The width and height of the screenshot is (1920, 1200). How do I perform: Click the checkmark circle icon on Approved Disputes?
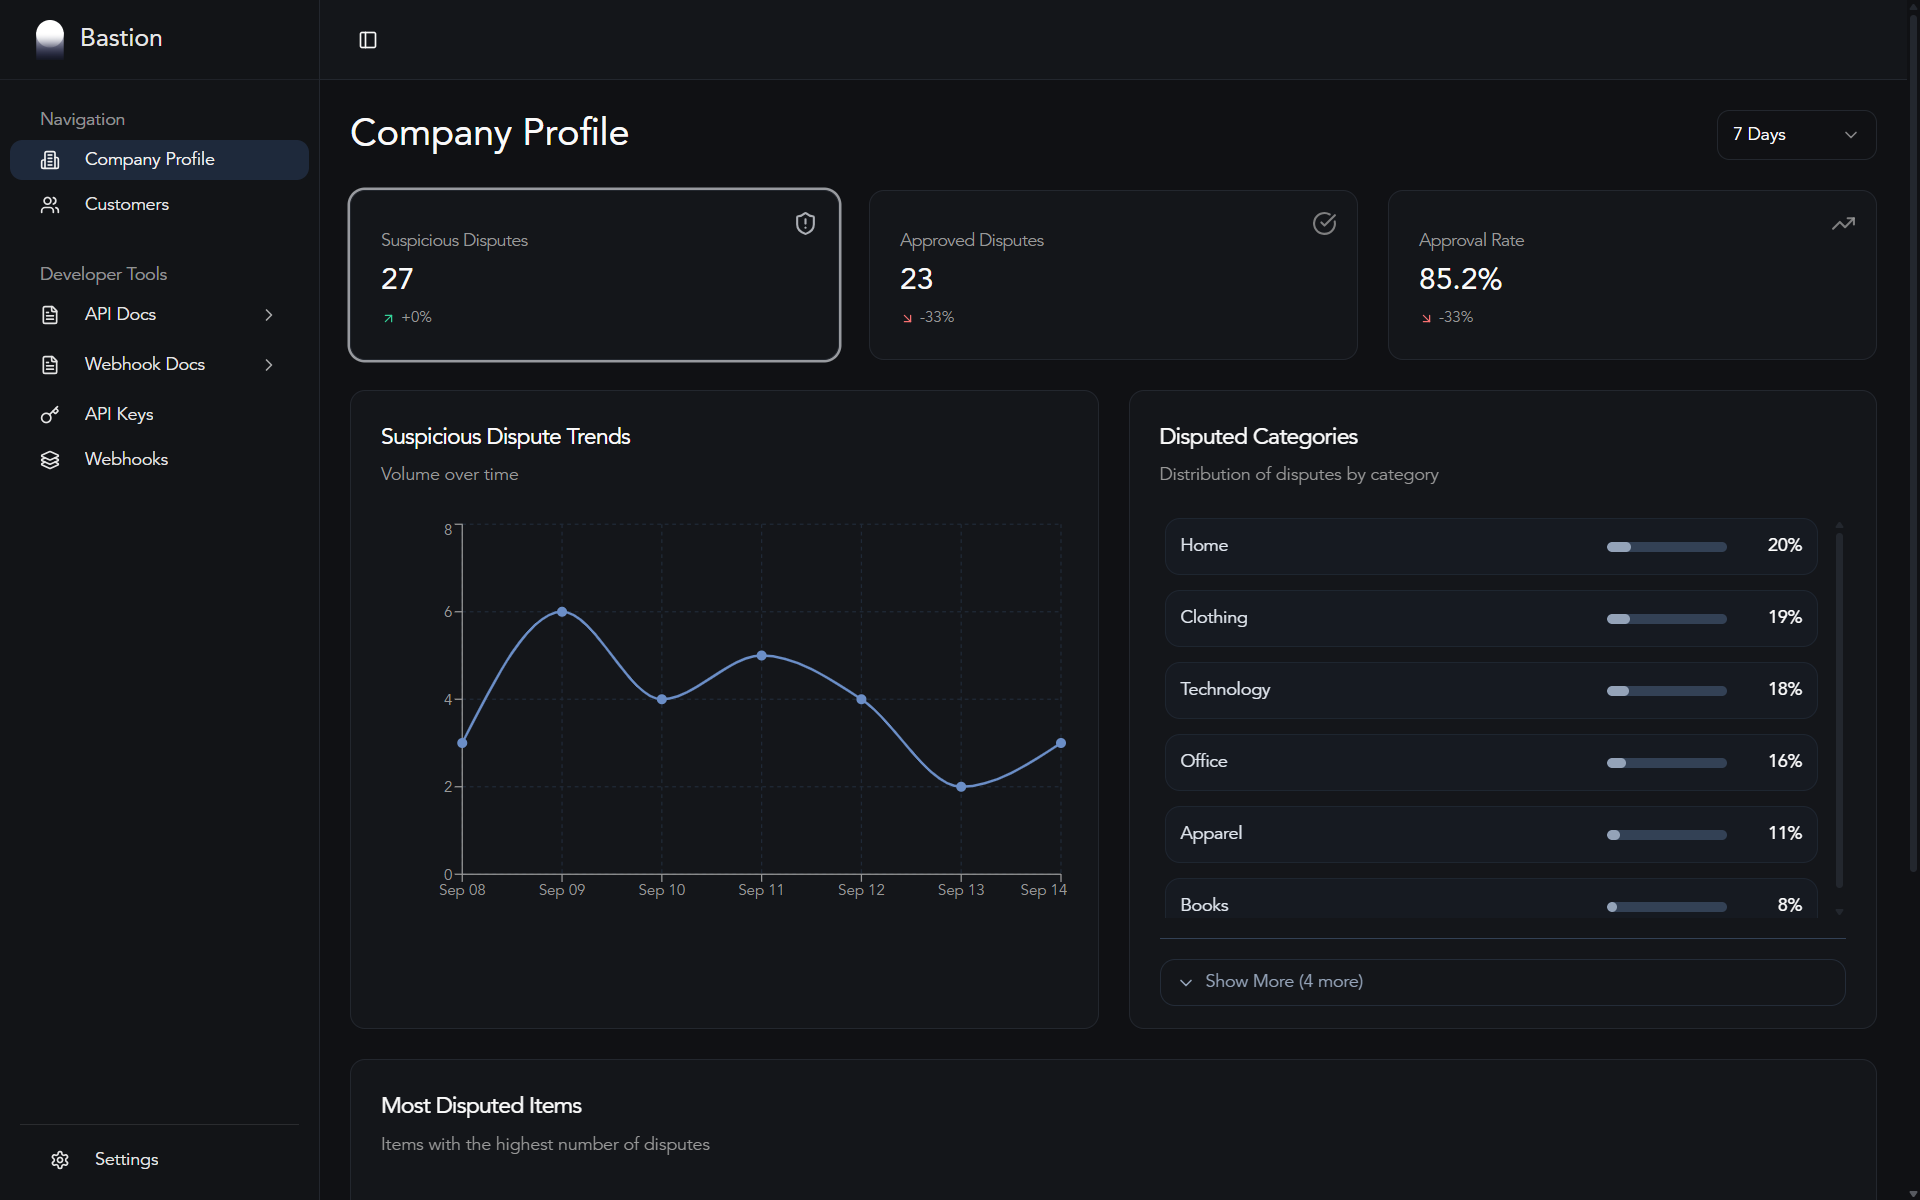click(x=1324, y=224)
